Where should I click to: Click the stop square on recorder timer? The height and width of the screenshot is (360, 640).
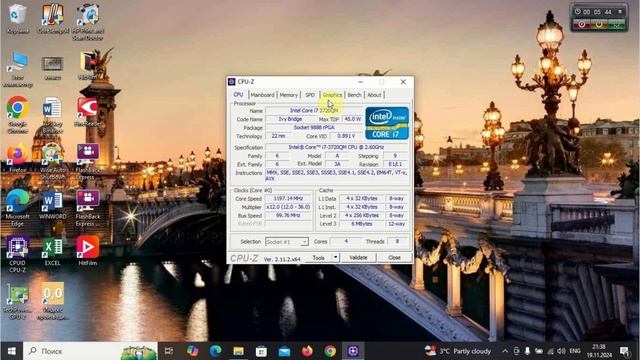(x=620, y=11)
